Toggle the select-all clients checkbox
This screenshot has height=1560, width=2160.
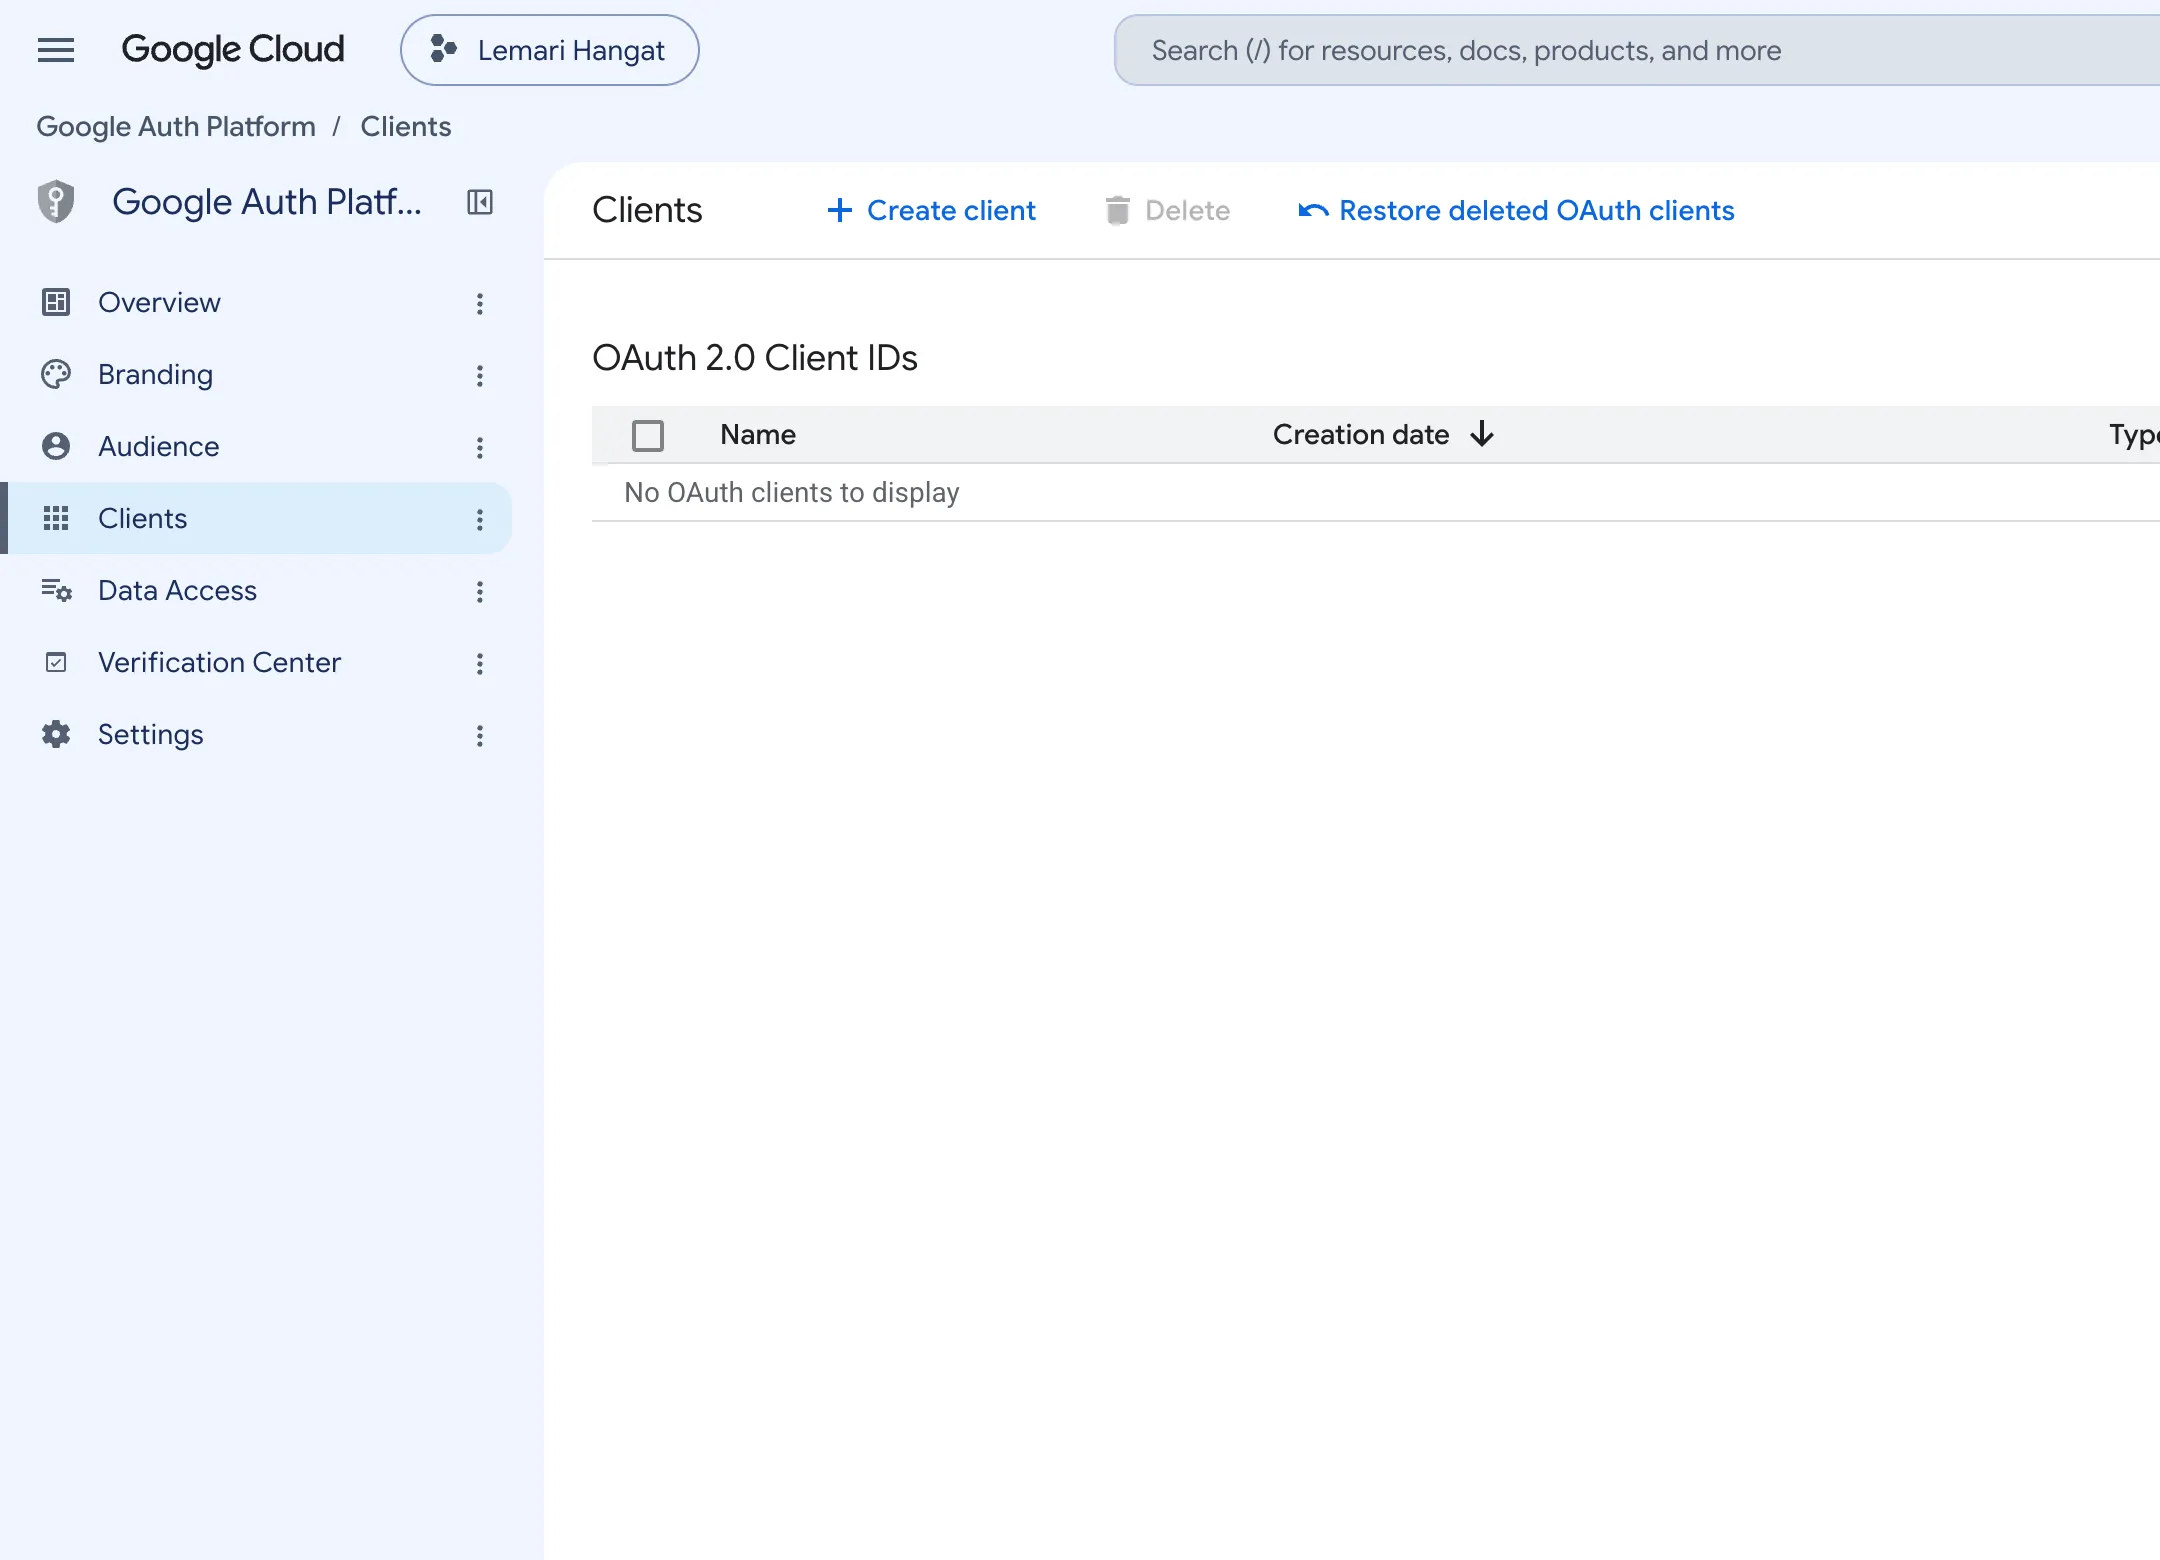tap(648, 436)
